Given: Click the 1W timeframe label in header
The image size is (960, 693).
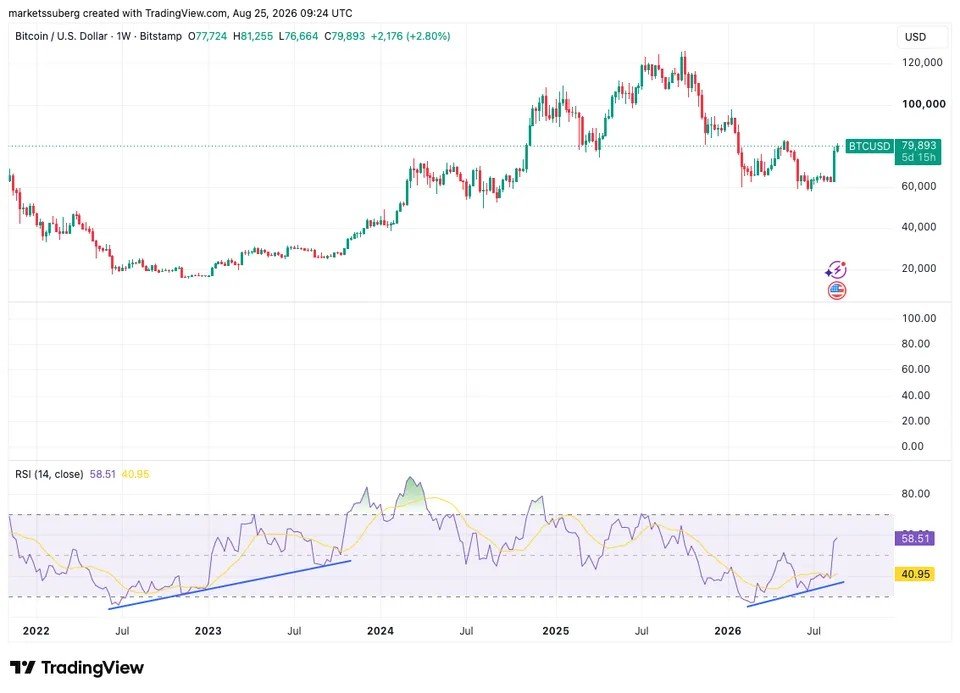Looking at the screenshot, I should (x=124, y=36).
